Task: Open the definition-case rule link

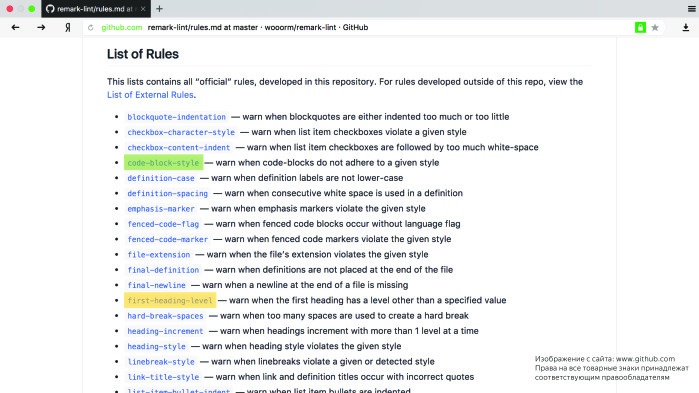Action: (161, 178)
